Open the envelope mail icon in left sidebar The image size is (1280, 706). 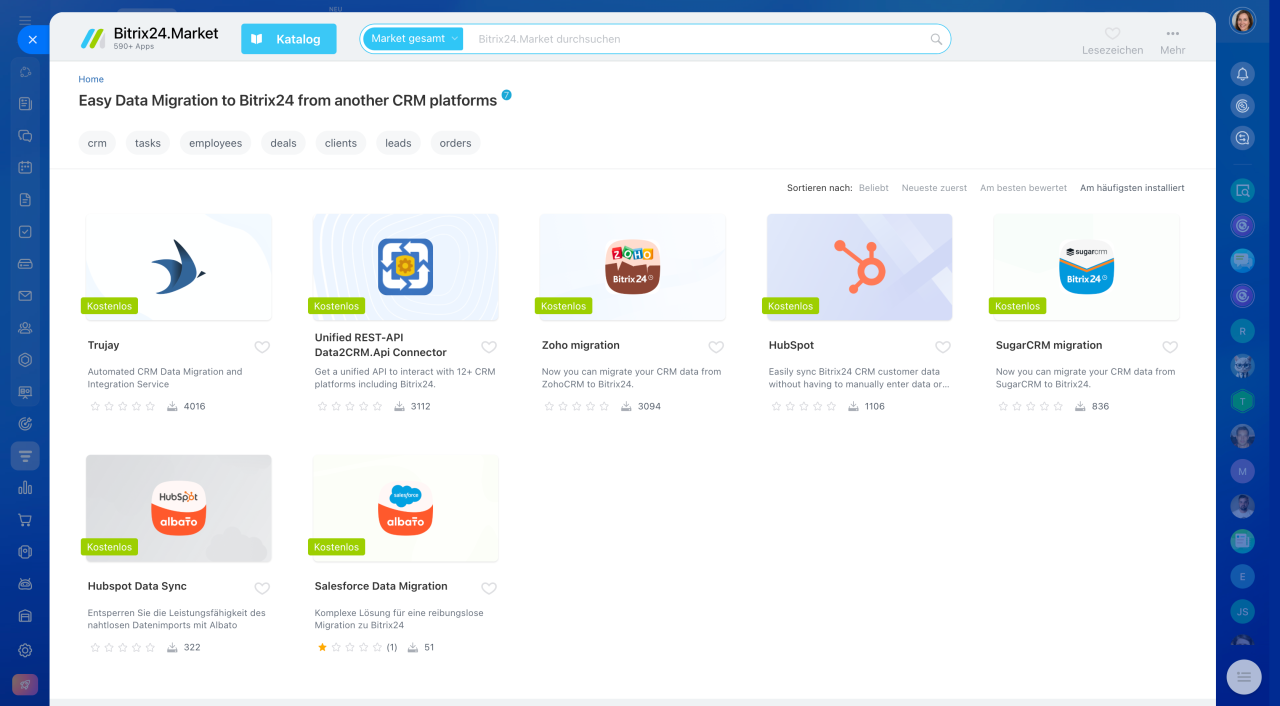[x=25, y=296]
